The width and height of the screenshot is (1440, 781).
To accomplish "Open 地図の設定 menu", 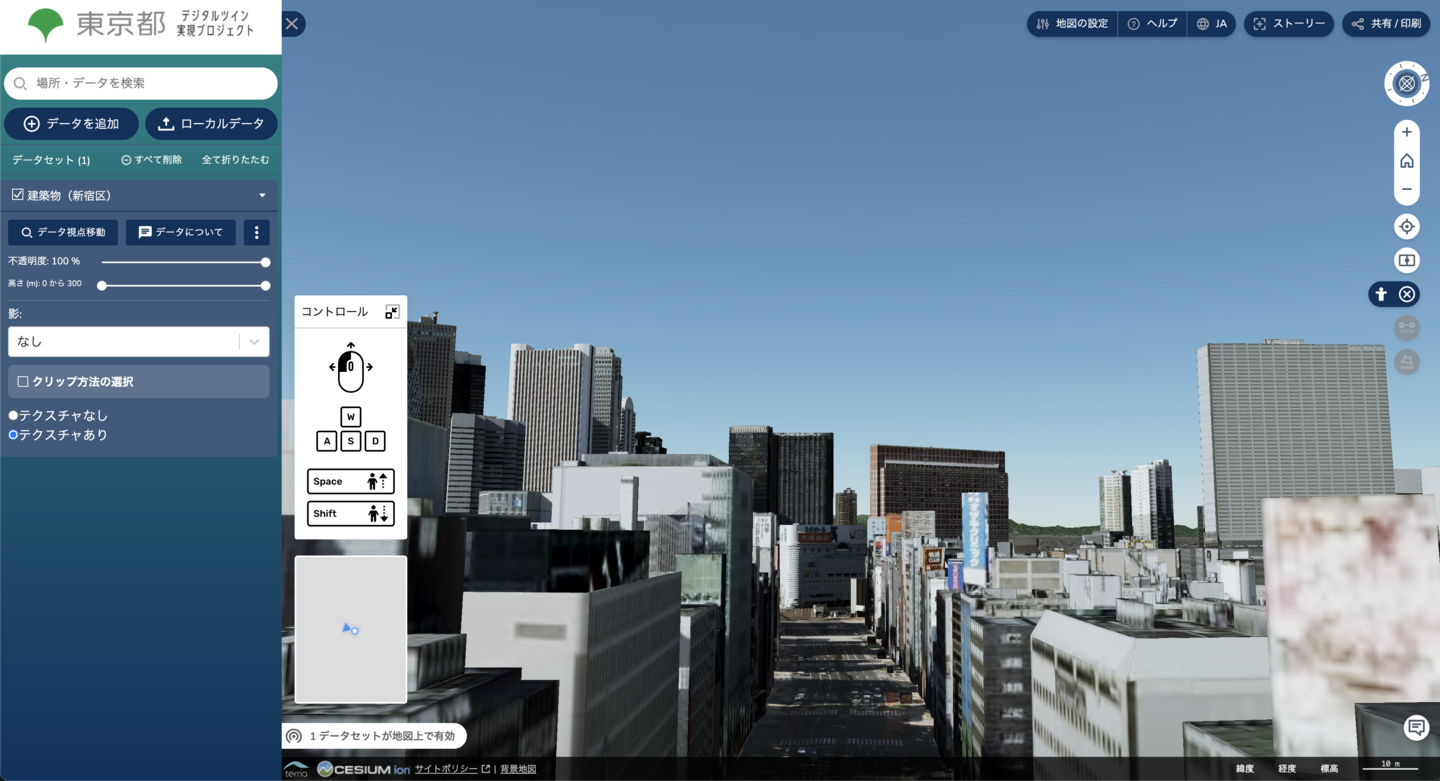I will click(x=1072, y=24).
